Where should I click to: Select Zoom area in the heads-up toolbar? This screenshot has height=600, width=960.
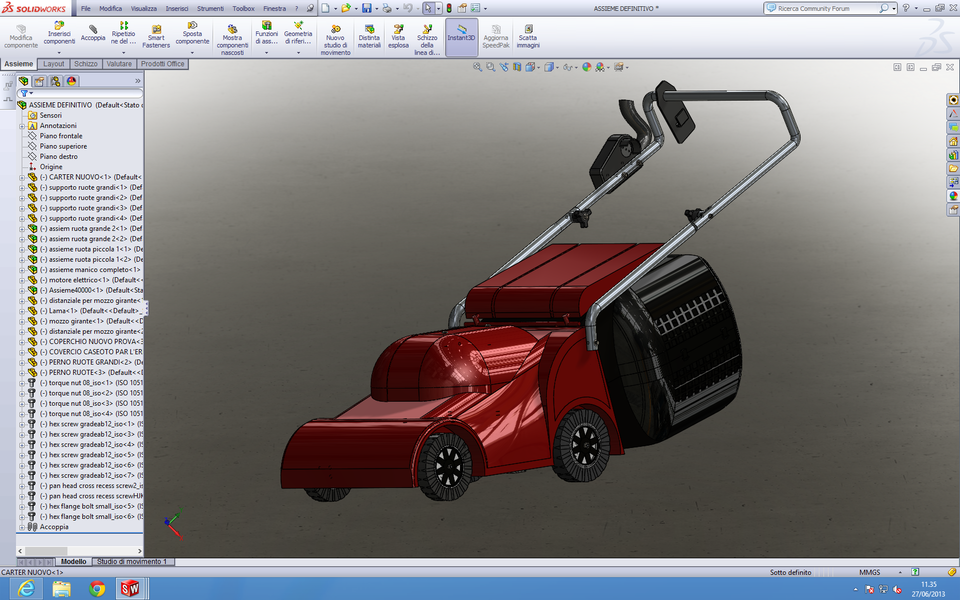[490, 67]
